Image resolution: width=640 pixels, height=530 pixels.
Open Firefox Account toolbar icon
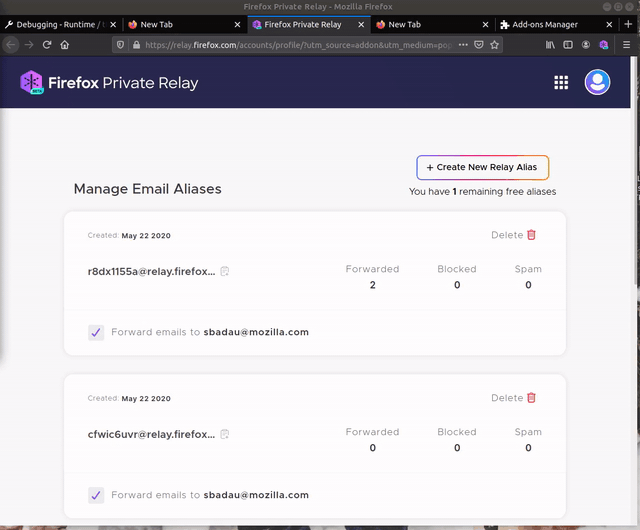pos(586,45)
